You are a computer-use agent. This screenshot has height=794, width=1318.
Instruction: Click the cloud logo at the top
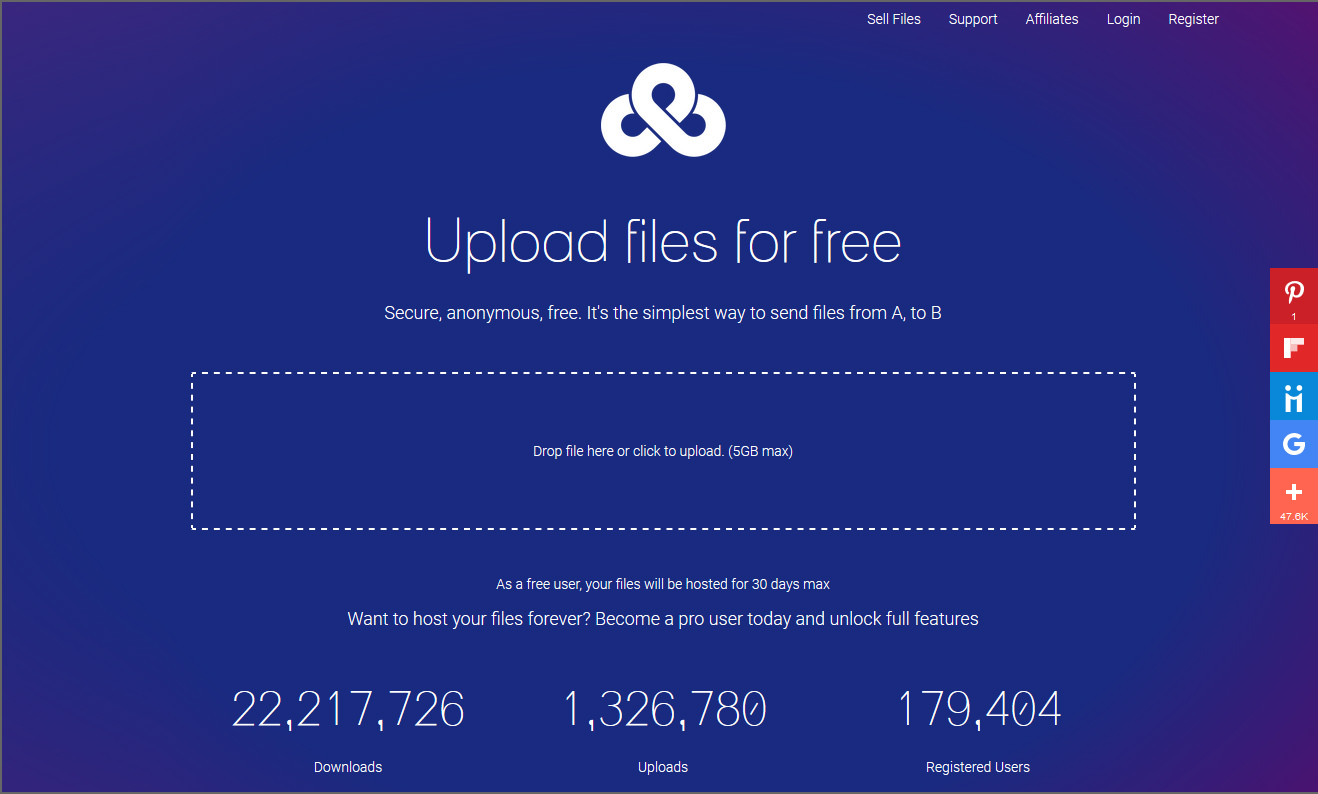663,110
